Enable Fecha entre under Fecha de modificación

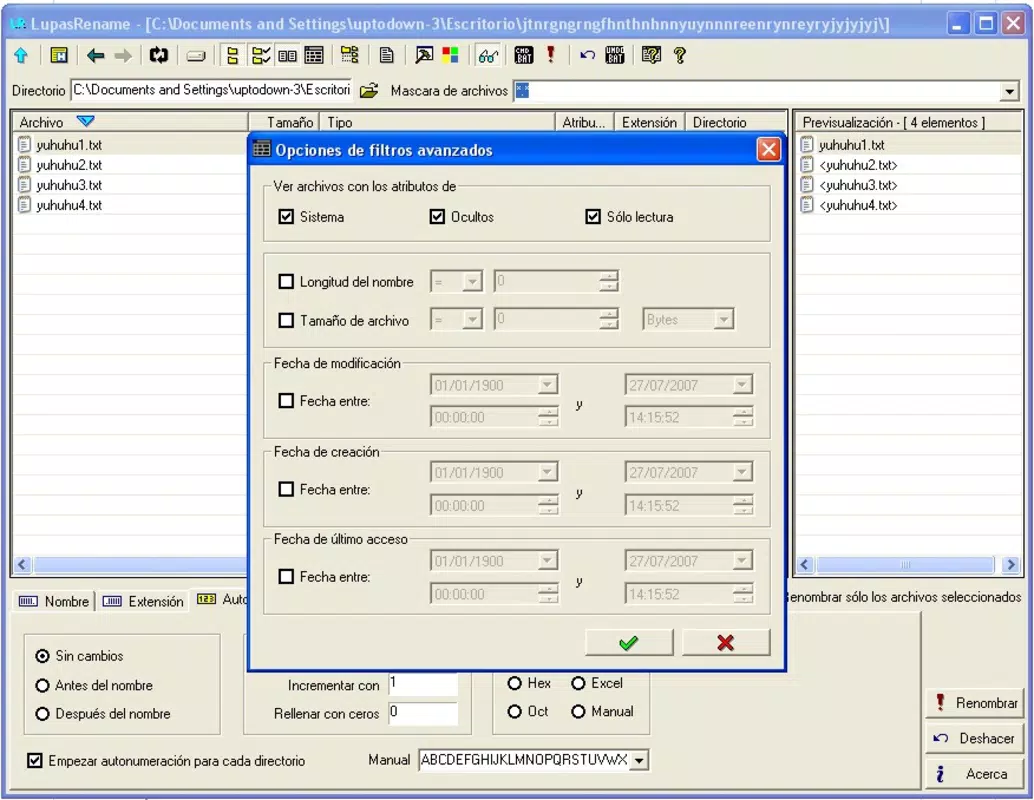286,401
